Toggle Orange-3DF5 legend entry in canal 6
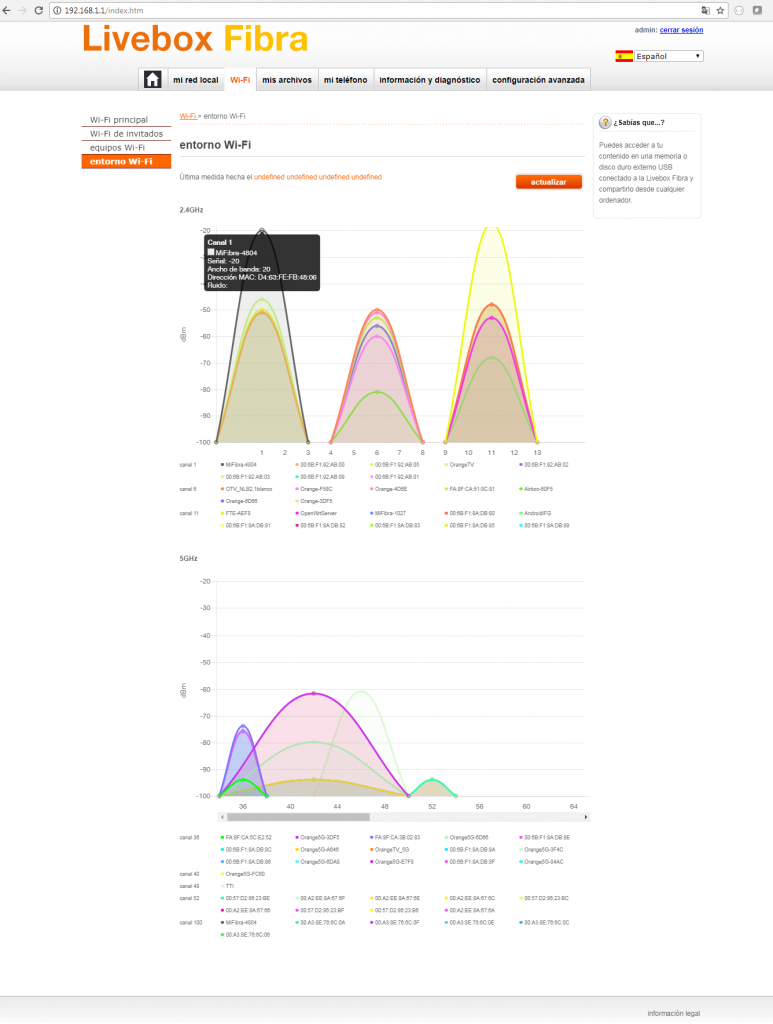This screenshot has height=1024, width=773. [314, 502]
